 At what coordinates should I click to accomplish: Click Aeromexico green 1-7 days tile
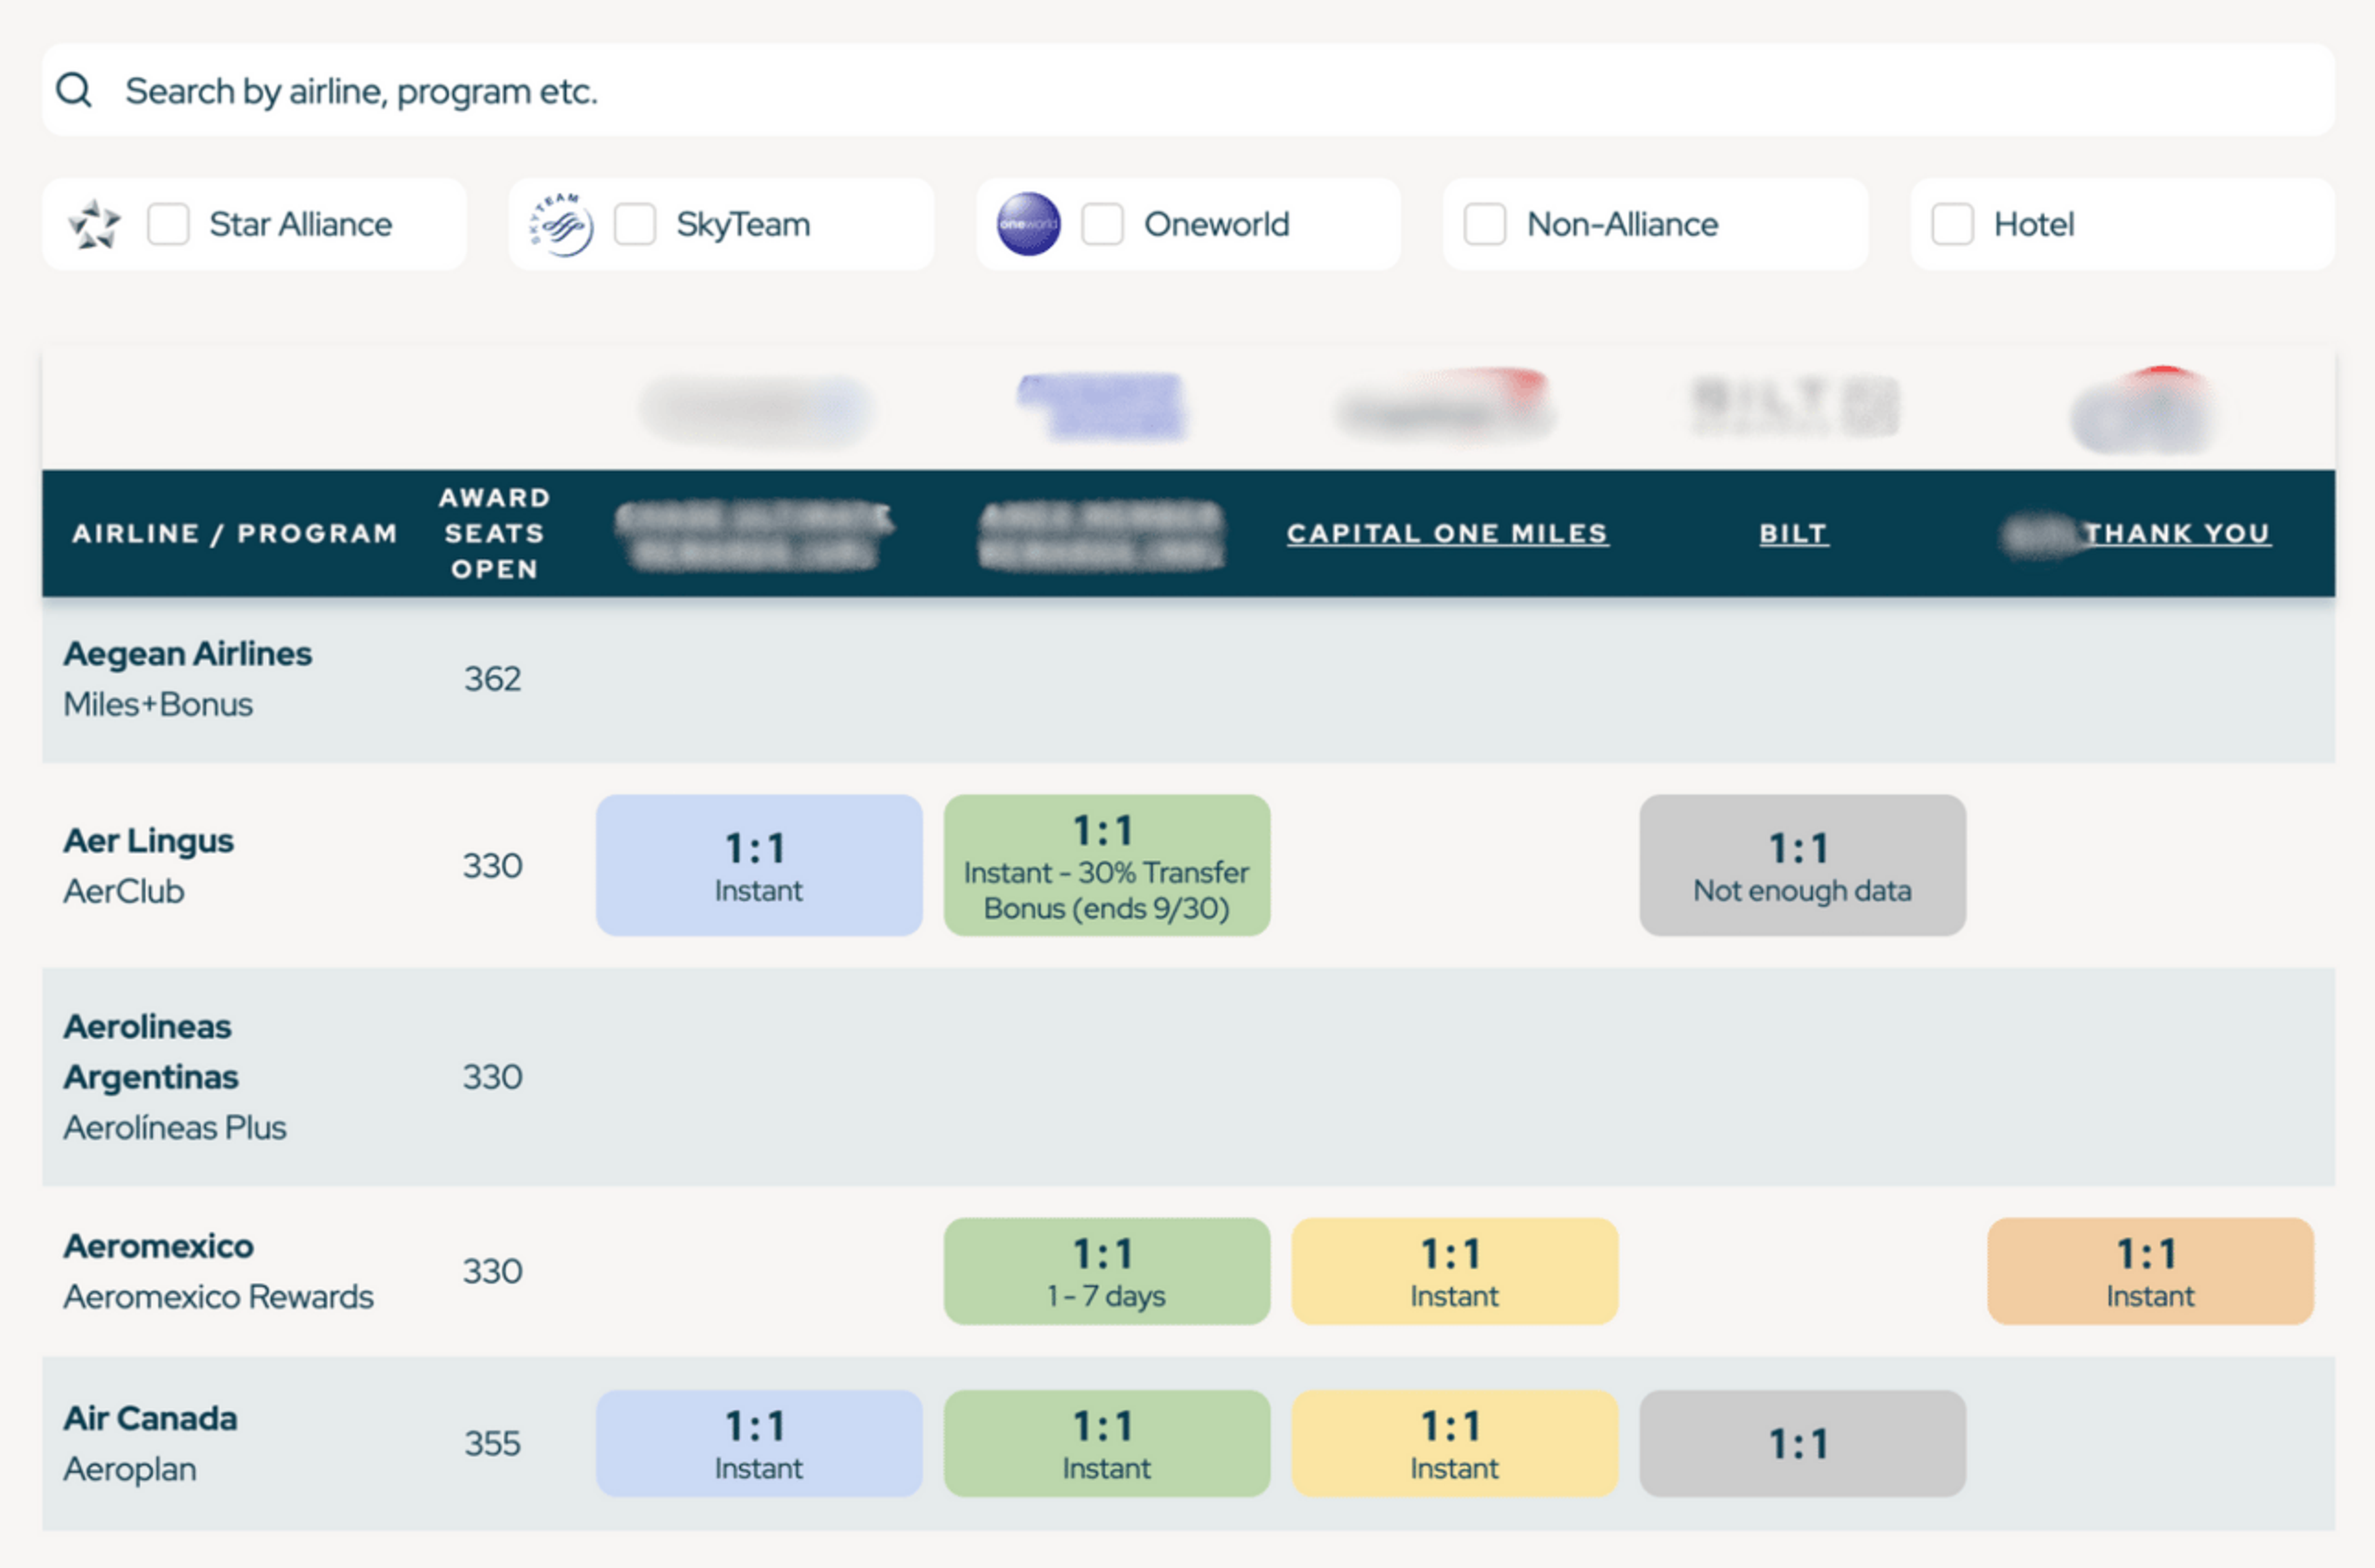[1107, 1271]
